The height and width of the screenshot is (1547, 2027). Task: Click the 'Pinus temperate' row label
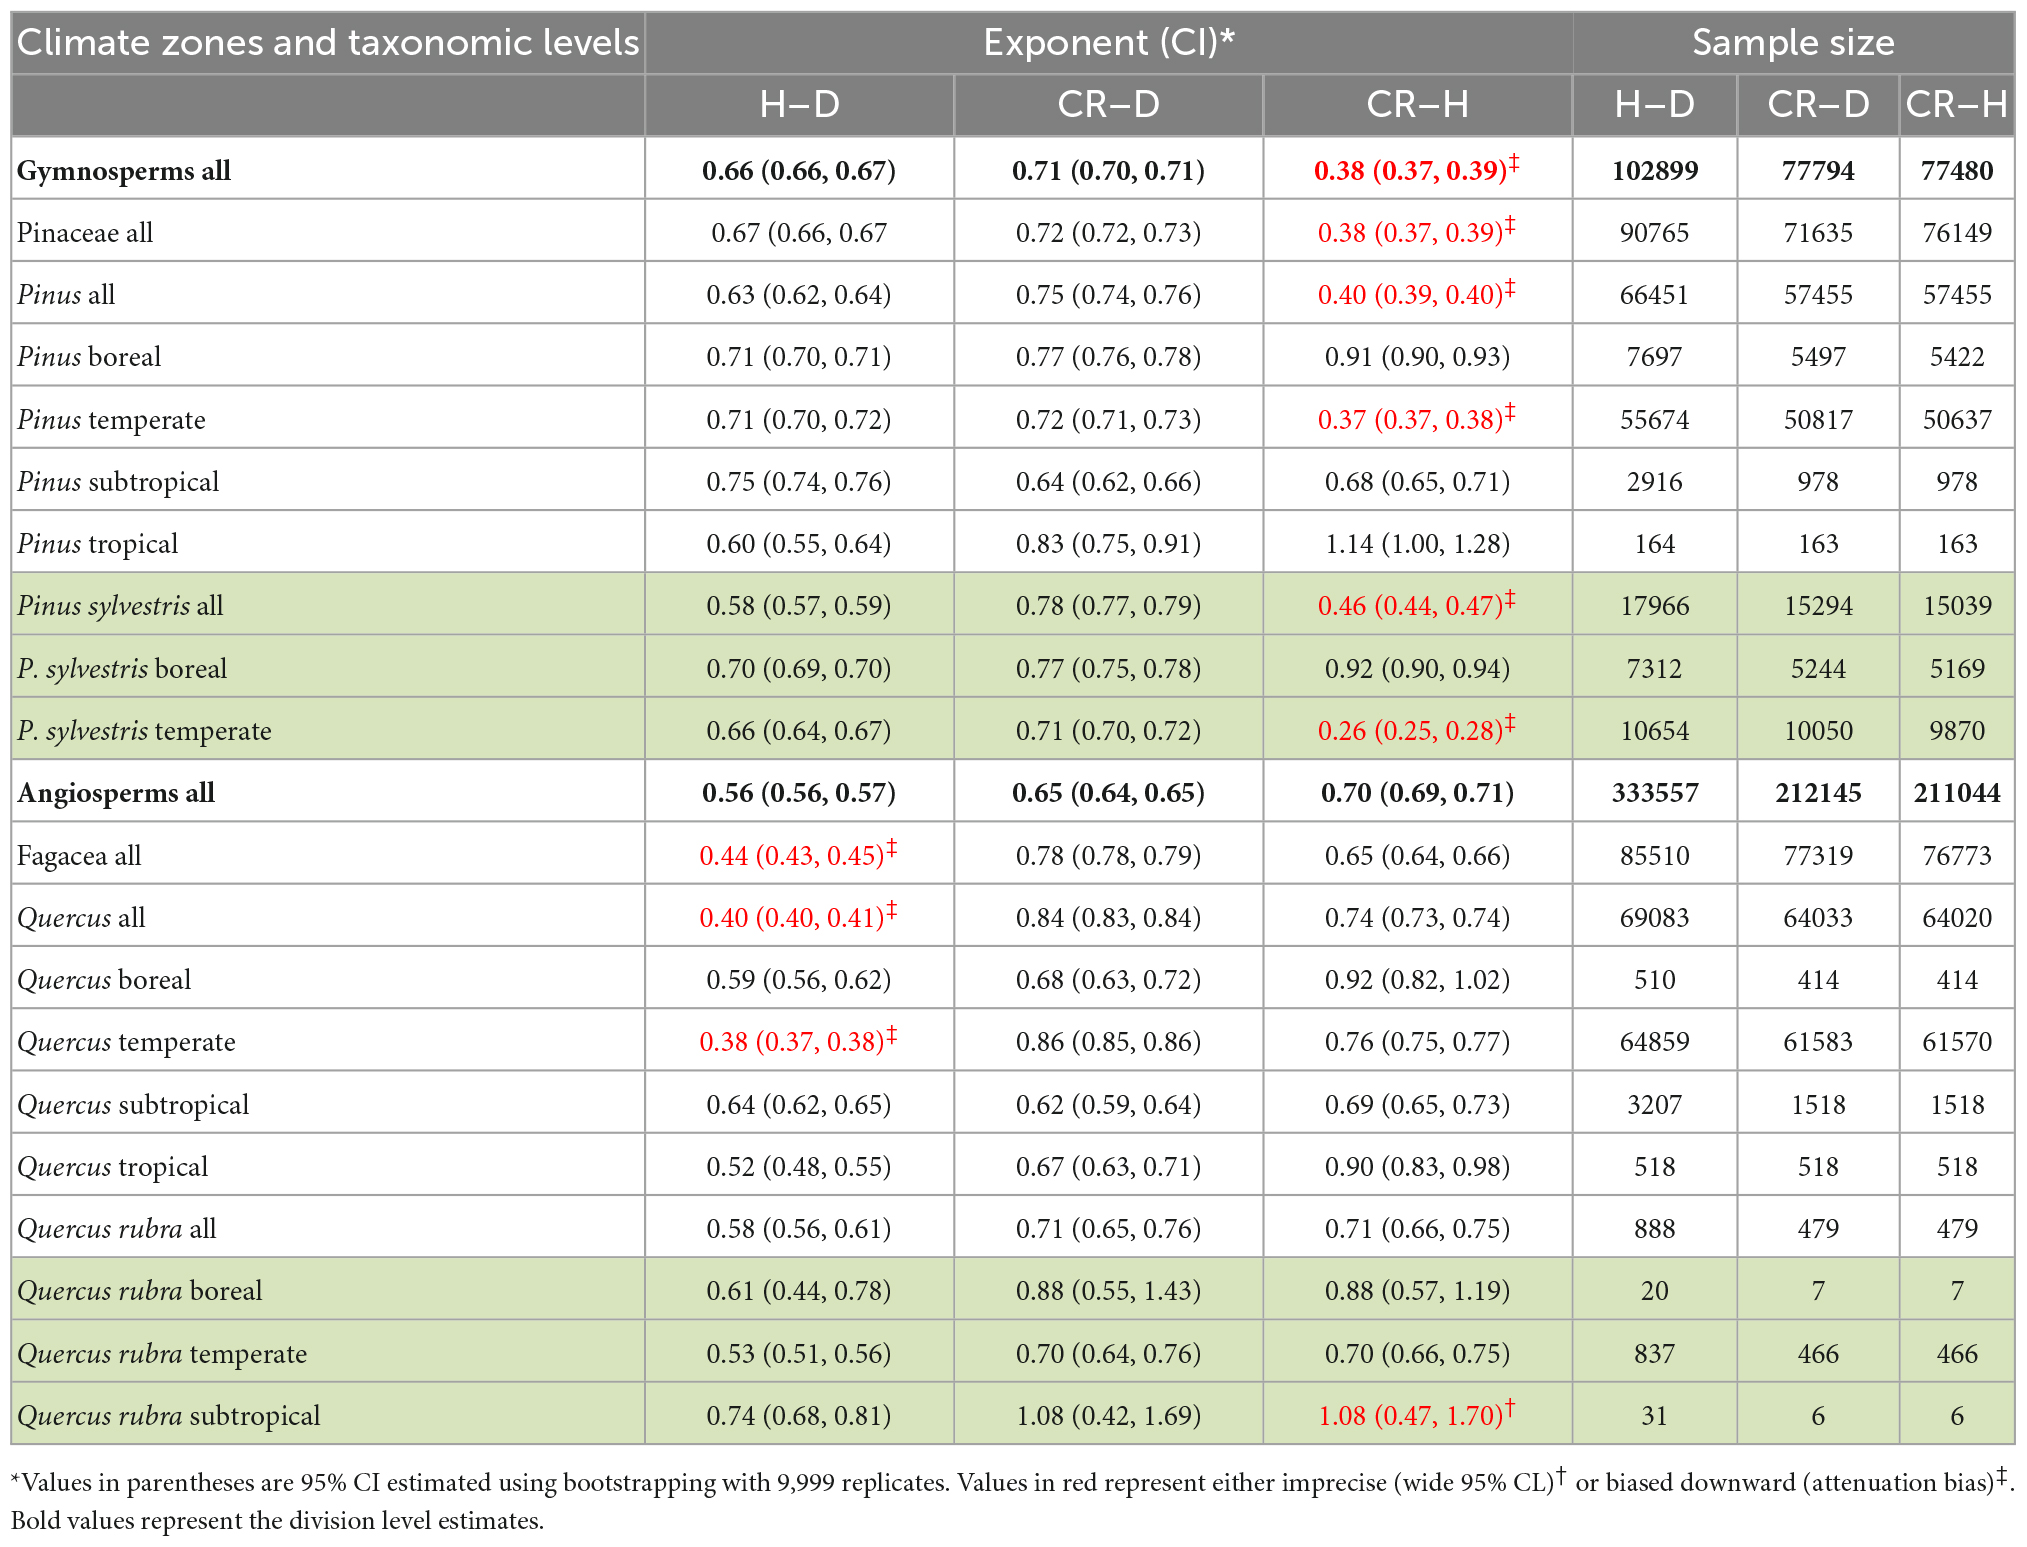(x=111, y=420)
